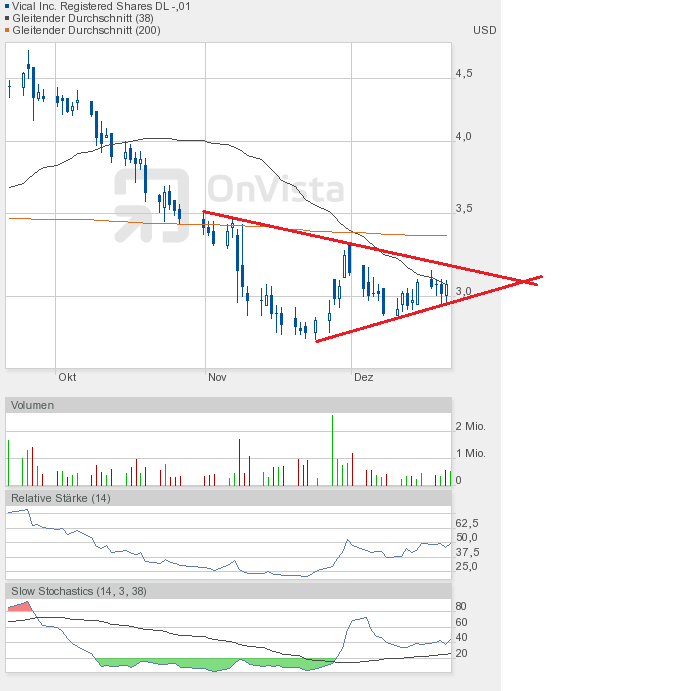
Task: Click the 62,5 RSI axis label
Action: pyautogui.click(x=467, y=523)
